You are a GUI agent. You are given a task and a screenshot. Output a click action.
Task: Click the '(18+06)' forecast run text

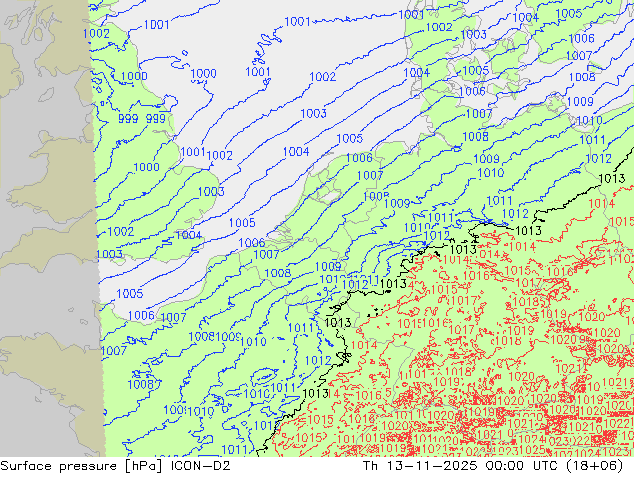coord(595,466)
